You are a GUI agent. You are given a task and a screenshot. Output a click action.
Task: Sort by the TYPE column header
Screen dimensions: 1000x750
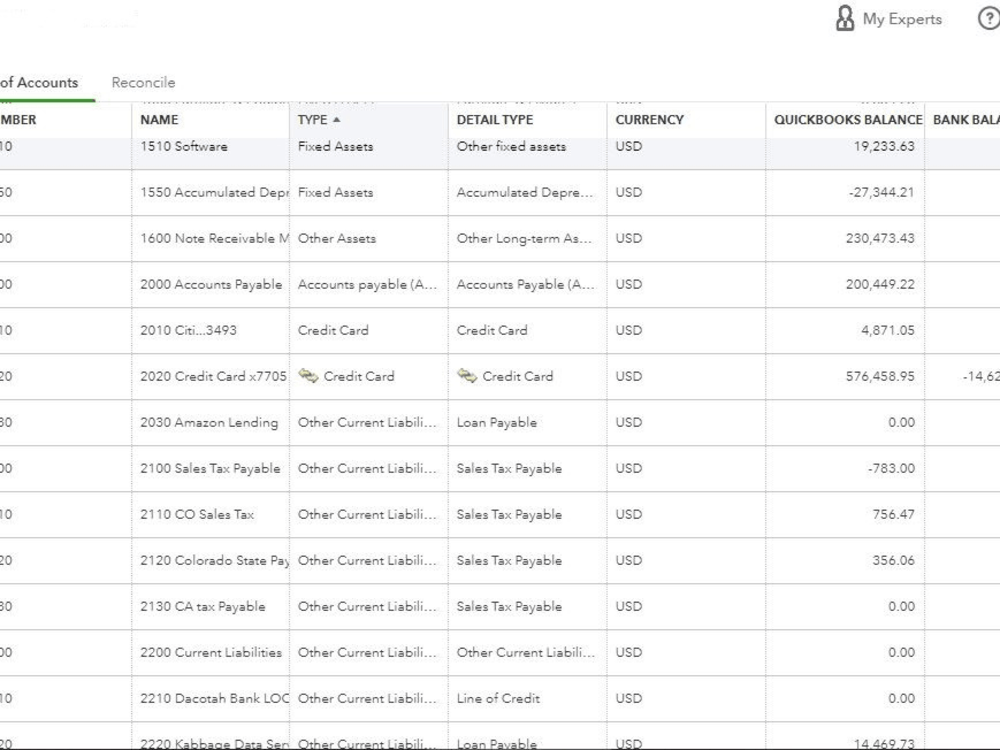tap(312, 119)
